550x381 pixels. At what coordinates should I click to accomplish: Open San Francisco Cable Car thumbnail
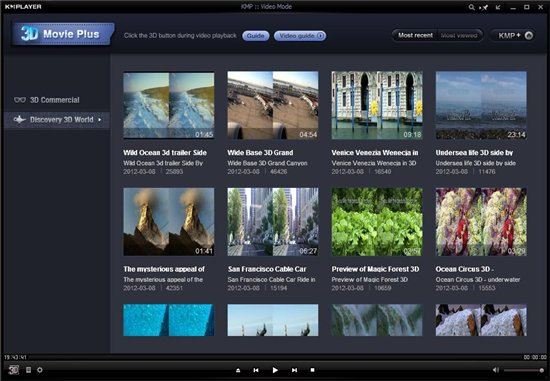[273, 222]
